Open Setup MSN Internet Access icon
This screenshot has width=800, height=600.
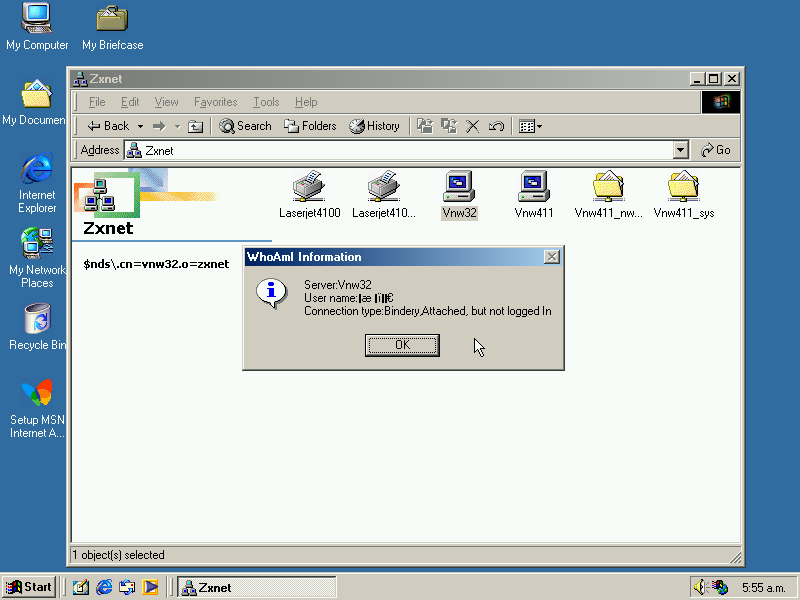point(37,408)
